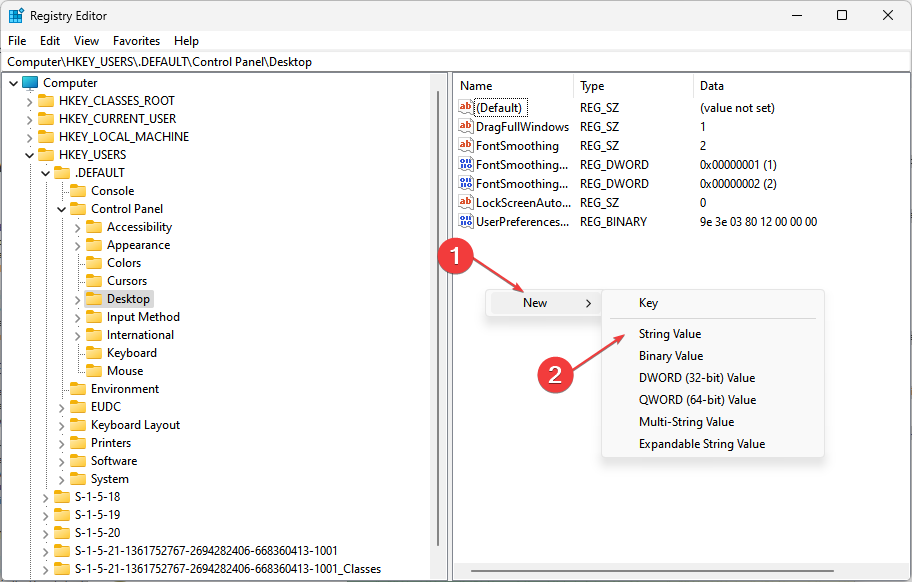The height and width of the screenshot is (582, 912).
Task: Click the Mouse folder icon
Action: coord(94,372)
